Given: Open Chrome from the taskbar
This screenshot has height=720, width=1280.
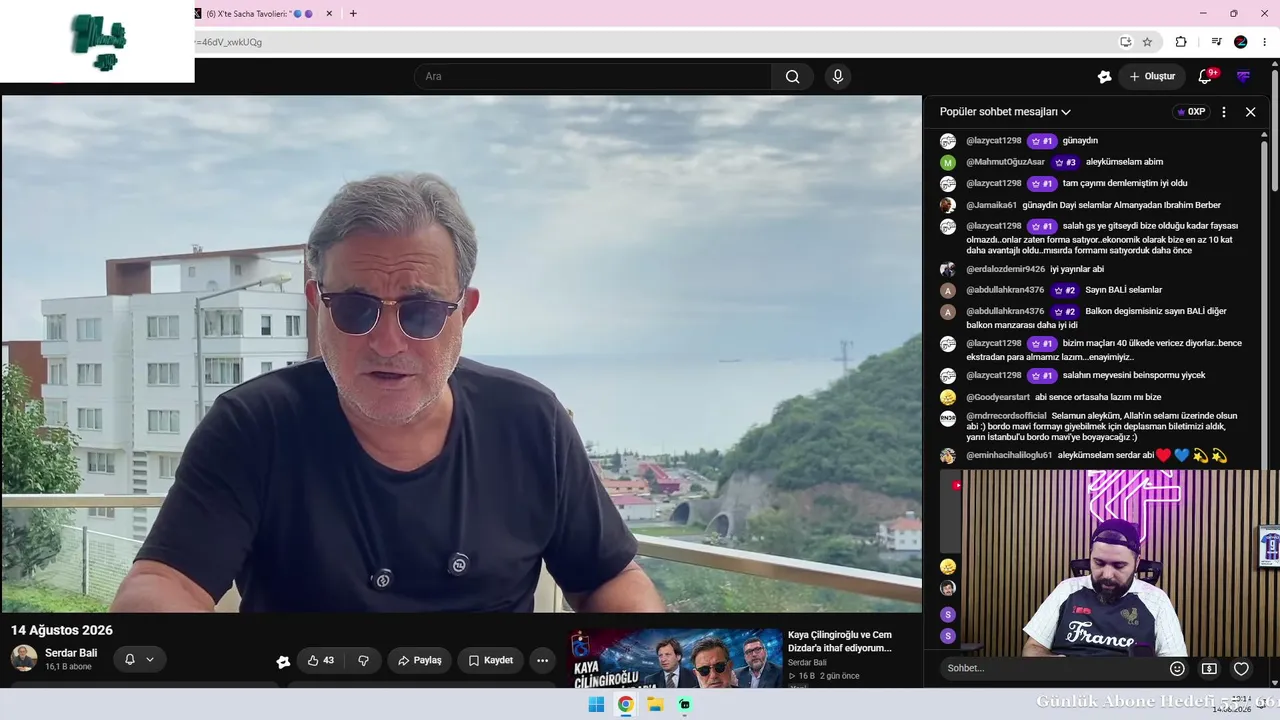Looking at the screenshot, I should [x=625, y=704].
